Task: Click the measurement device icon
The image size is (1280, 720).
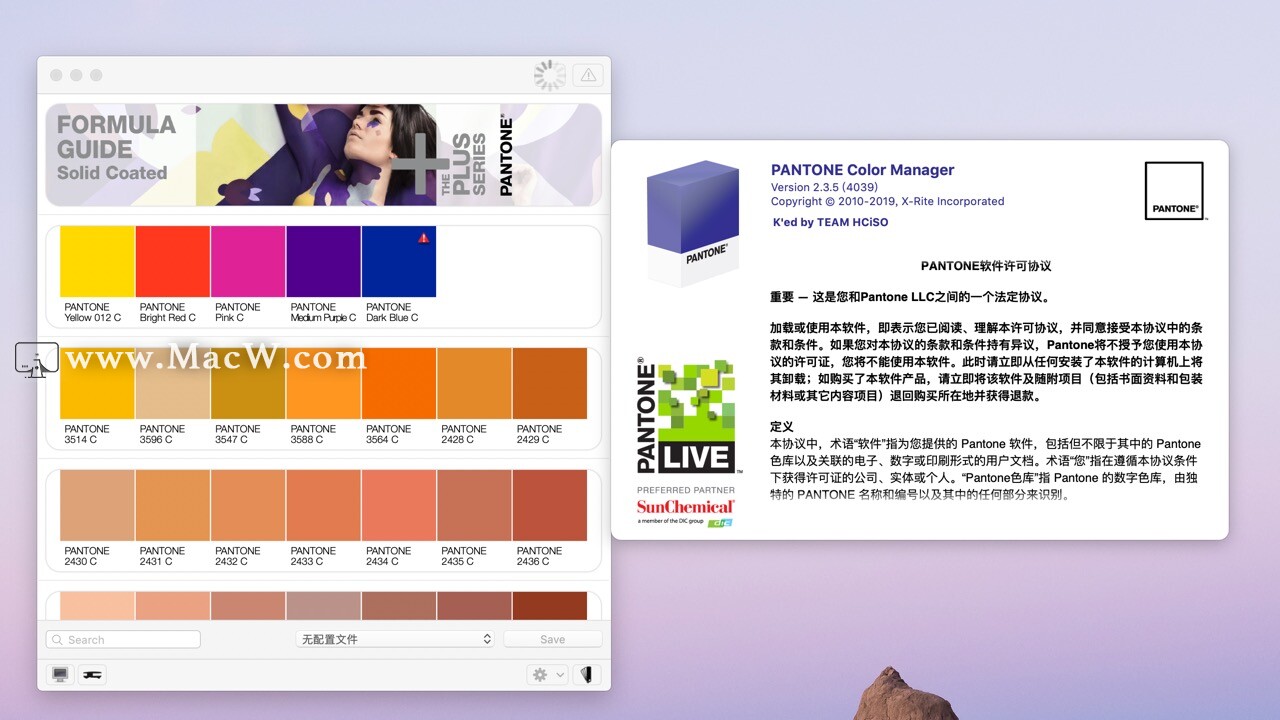Action: [92, 675]
